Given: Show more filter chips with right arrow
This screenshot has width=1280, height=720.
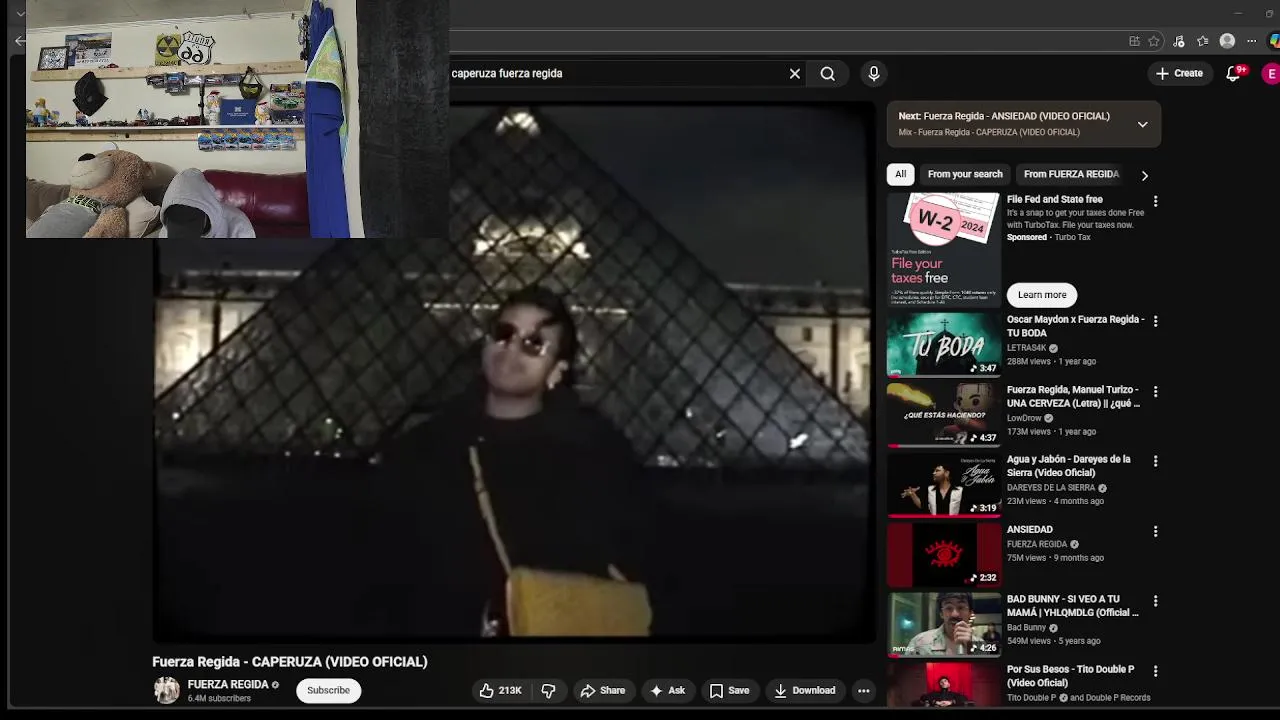Looking at the screenshot, I should pos(1144,175).
